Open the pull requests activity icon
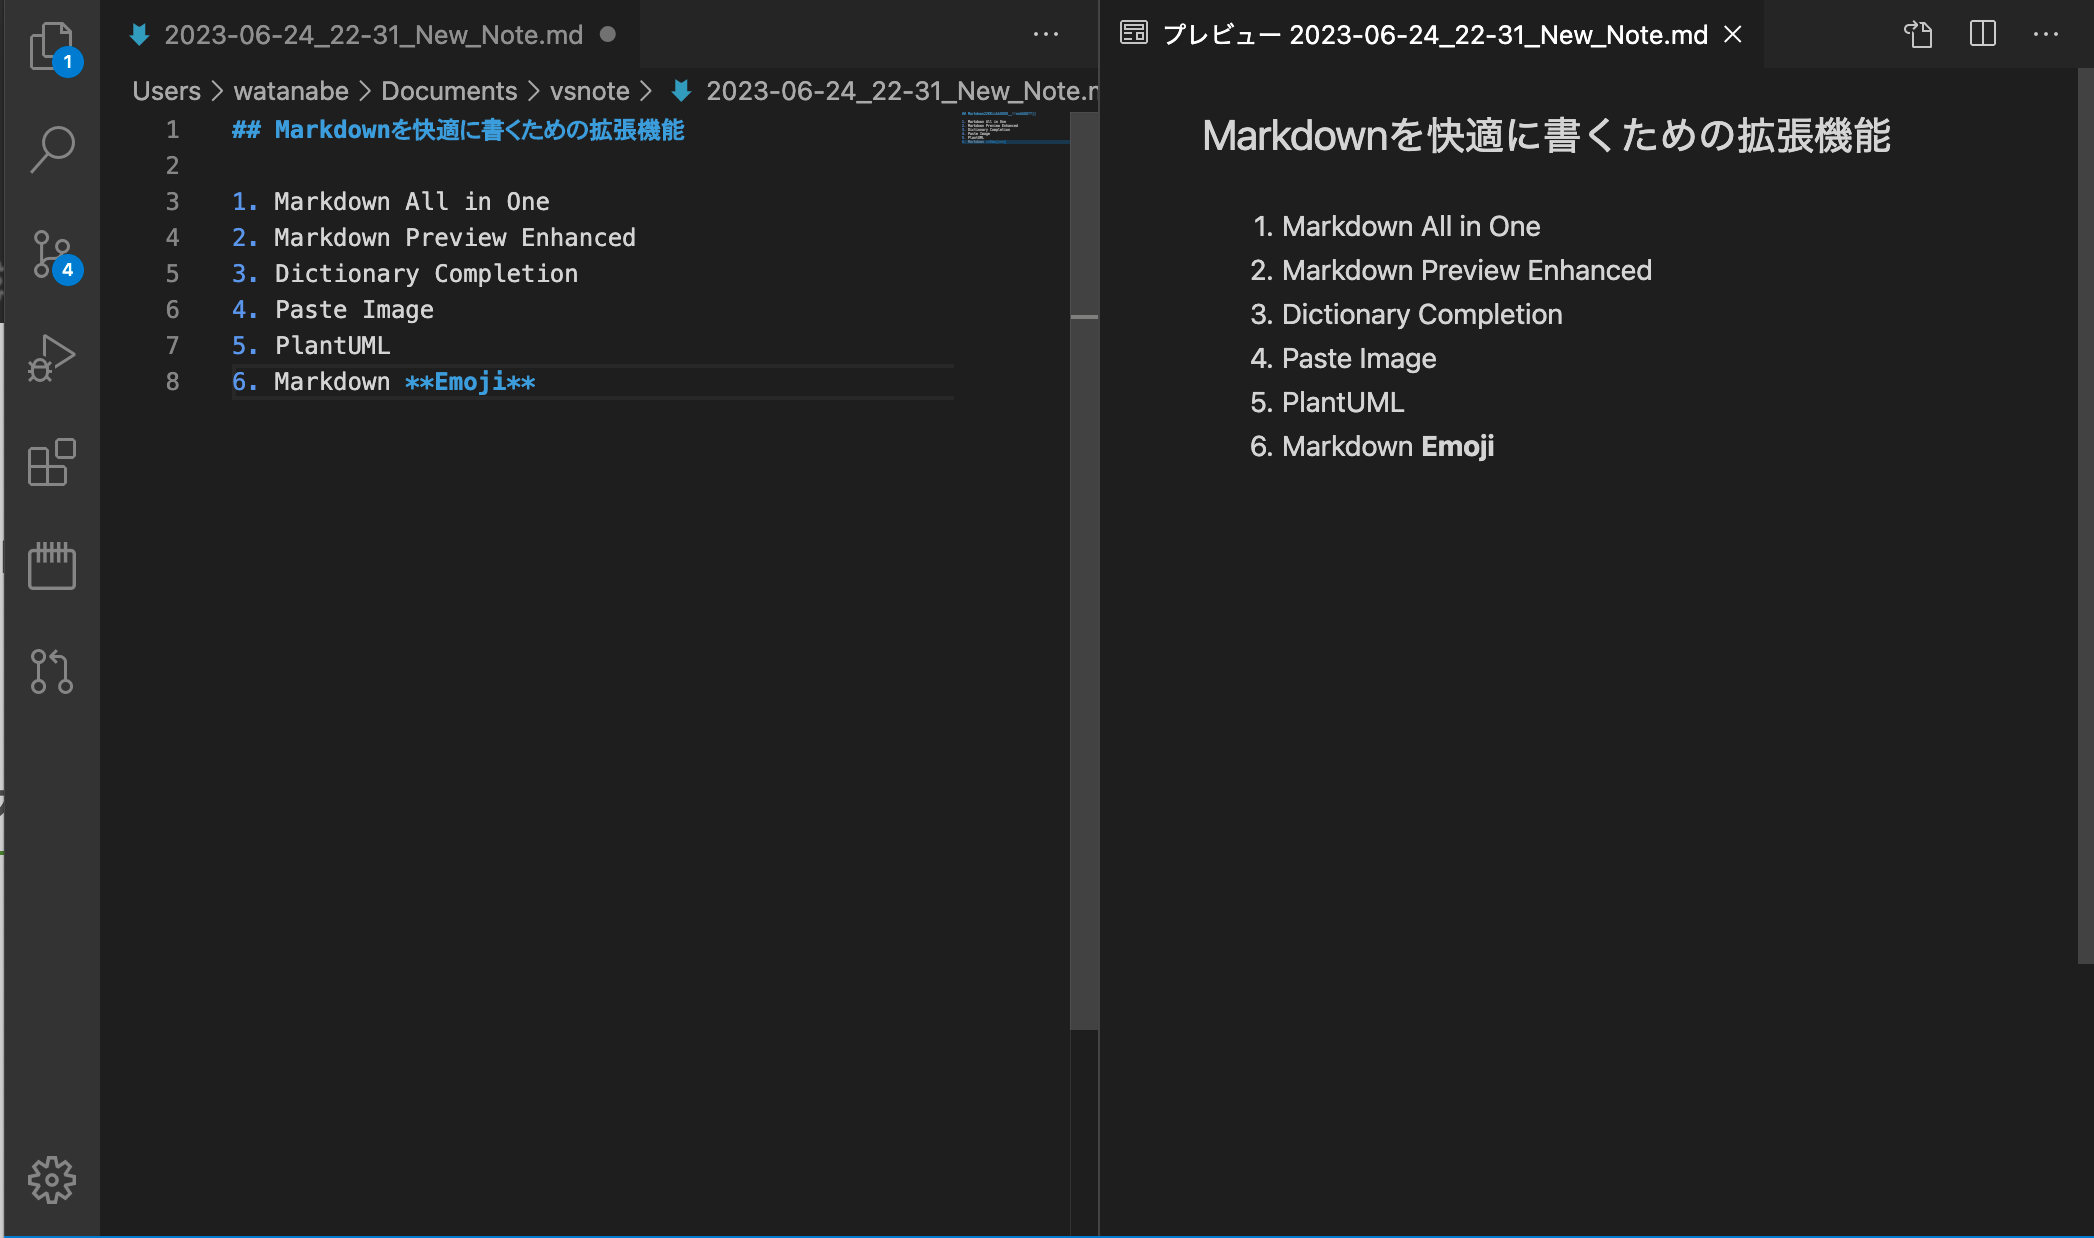The image size is (2094, 1238). pyautogui.click(x=52, y=671)
